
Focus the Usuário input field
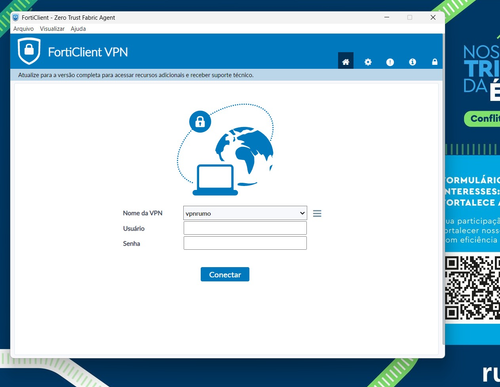(x=245, y=228)
